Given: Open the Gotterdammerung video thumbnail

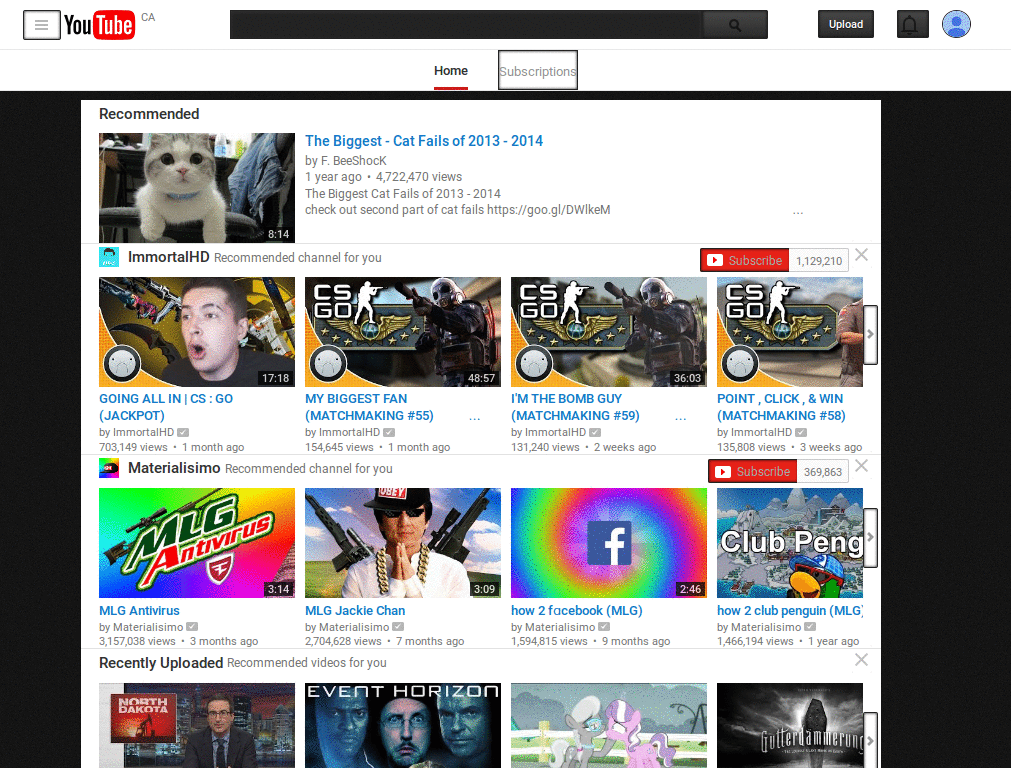Looking at the screenshot, I should click(x=790, y=726).
